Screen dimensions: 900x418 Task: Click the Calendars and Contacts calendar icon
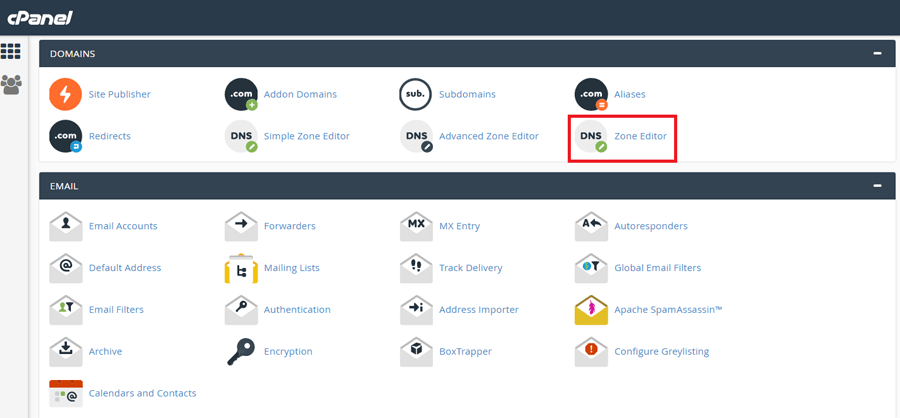65,393
